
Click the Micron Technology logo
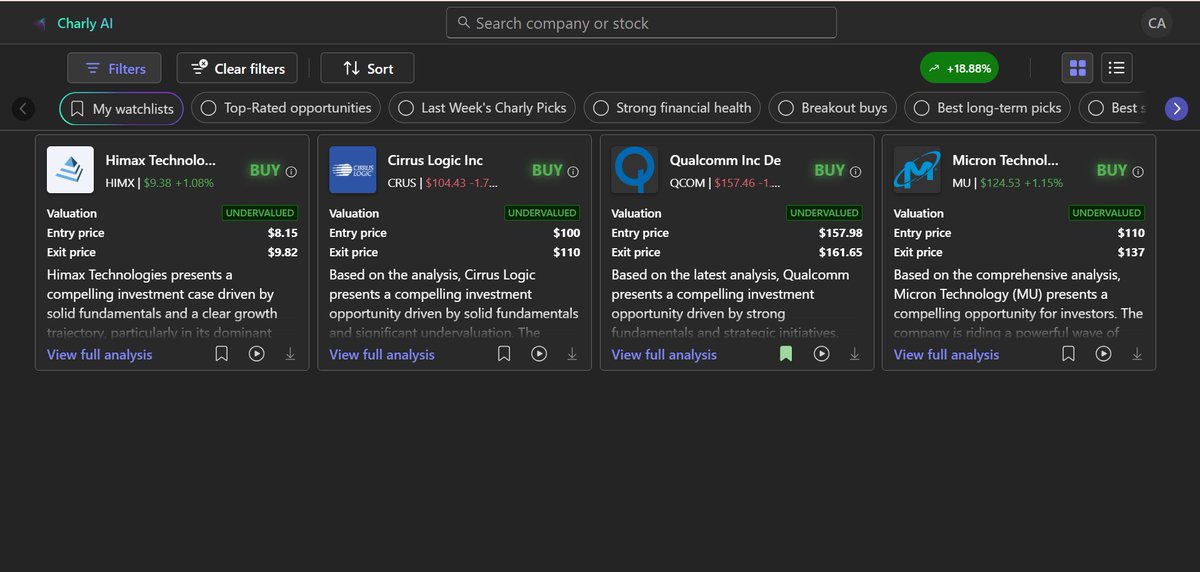point(917,170)
